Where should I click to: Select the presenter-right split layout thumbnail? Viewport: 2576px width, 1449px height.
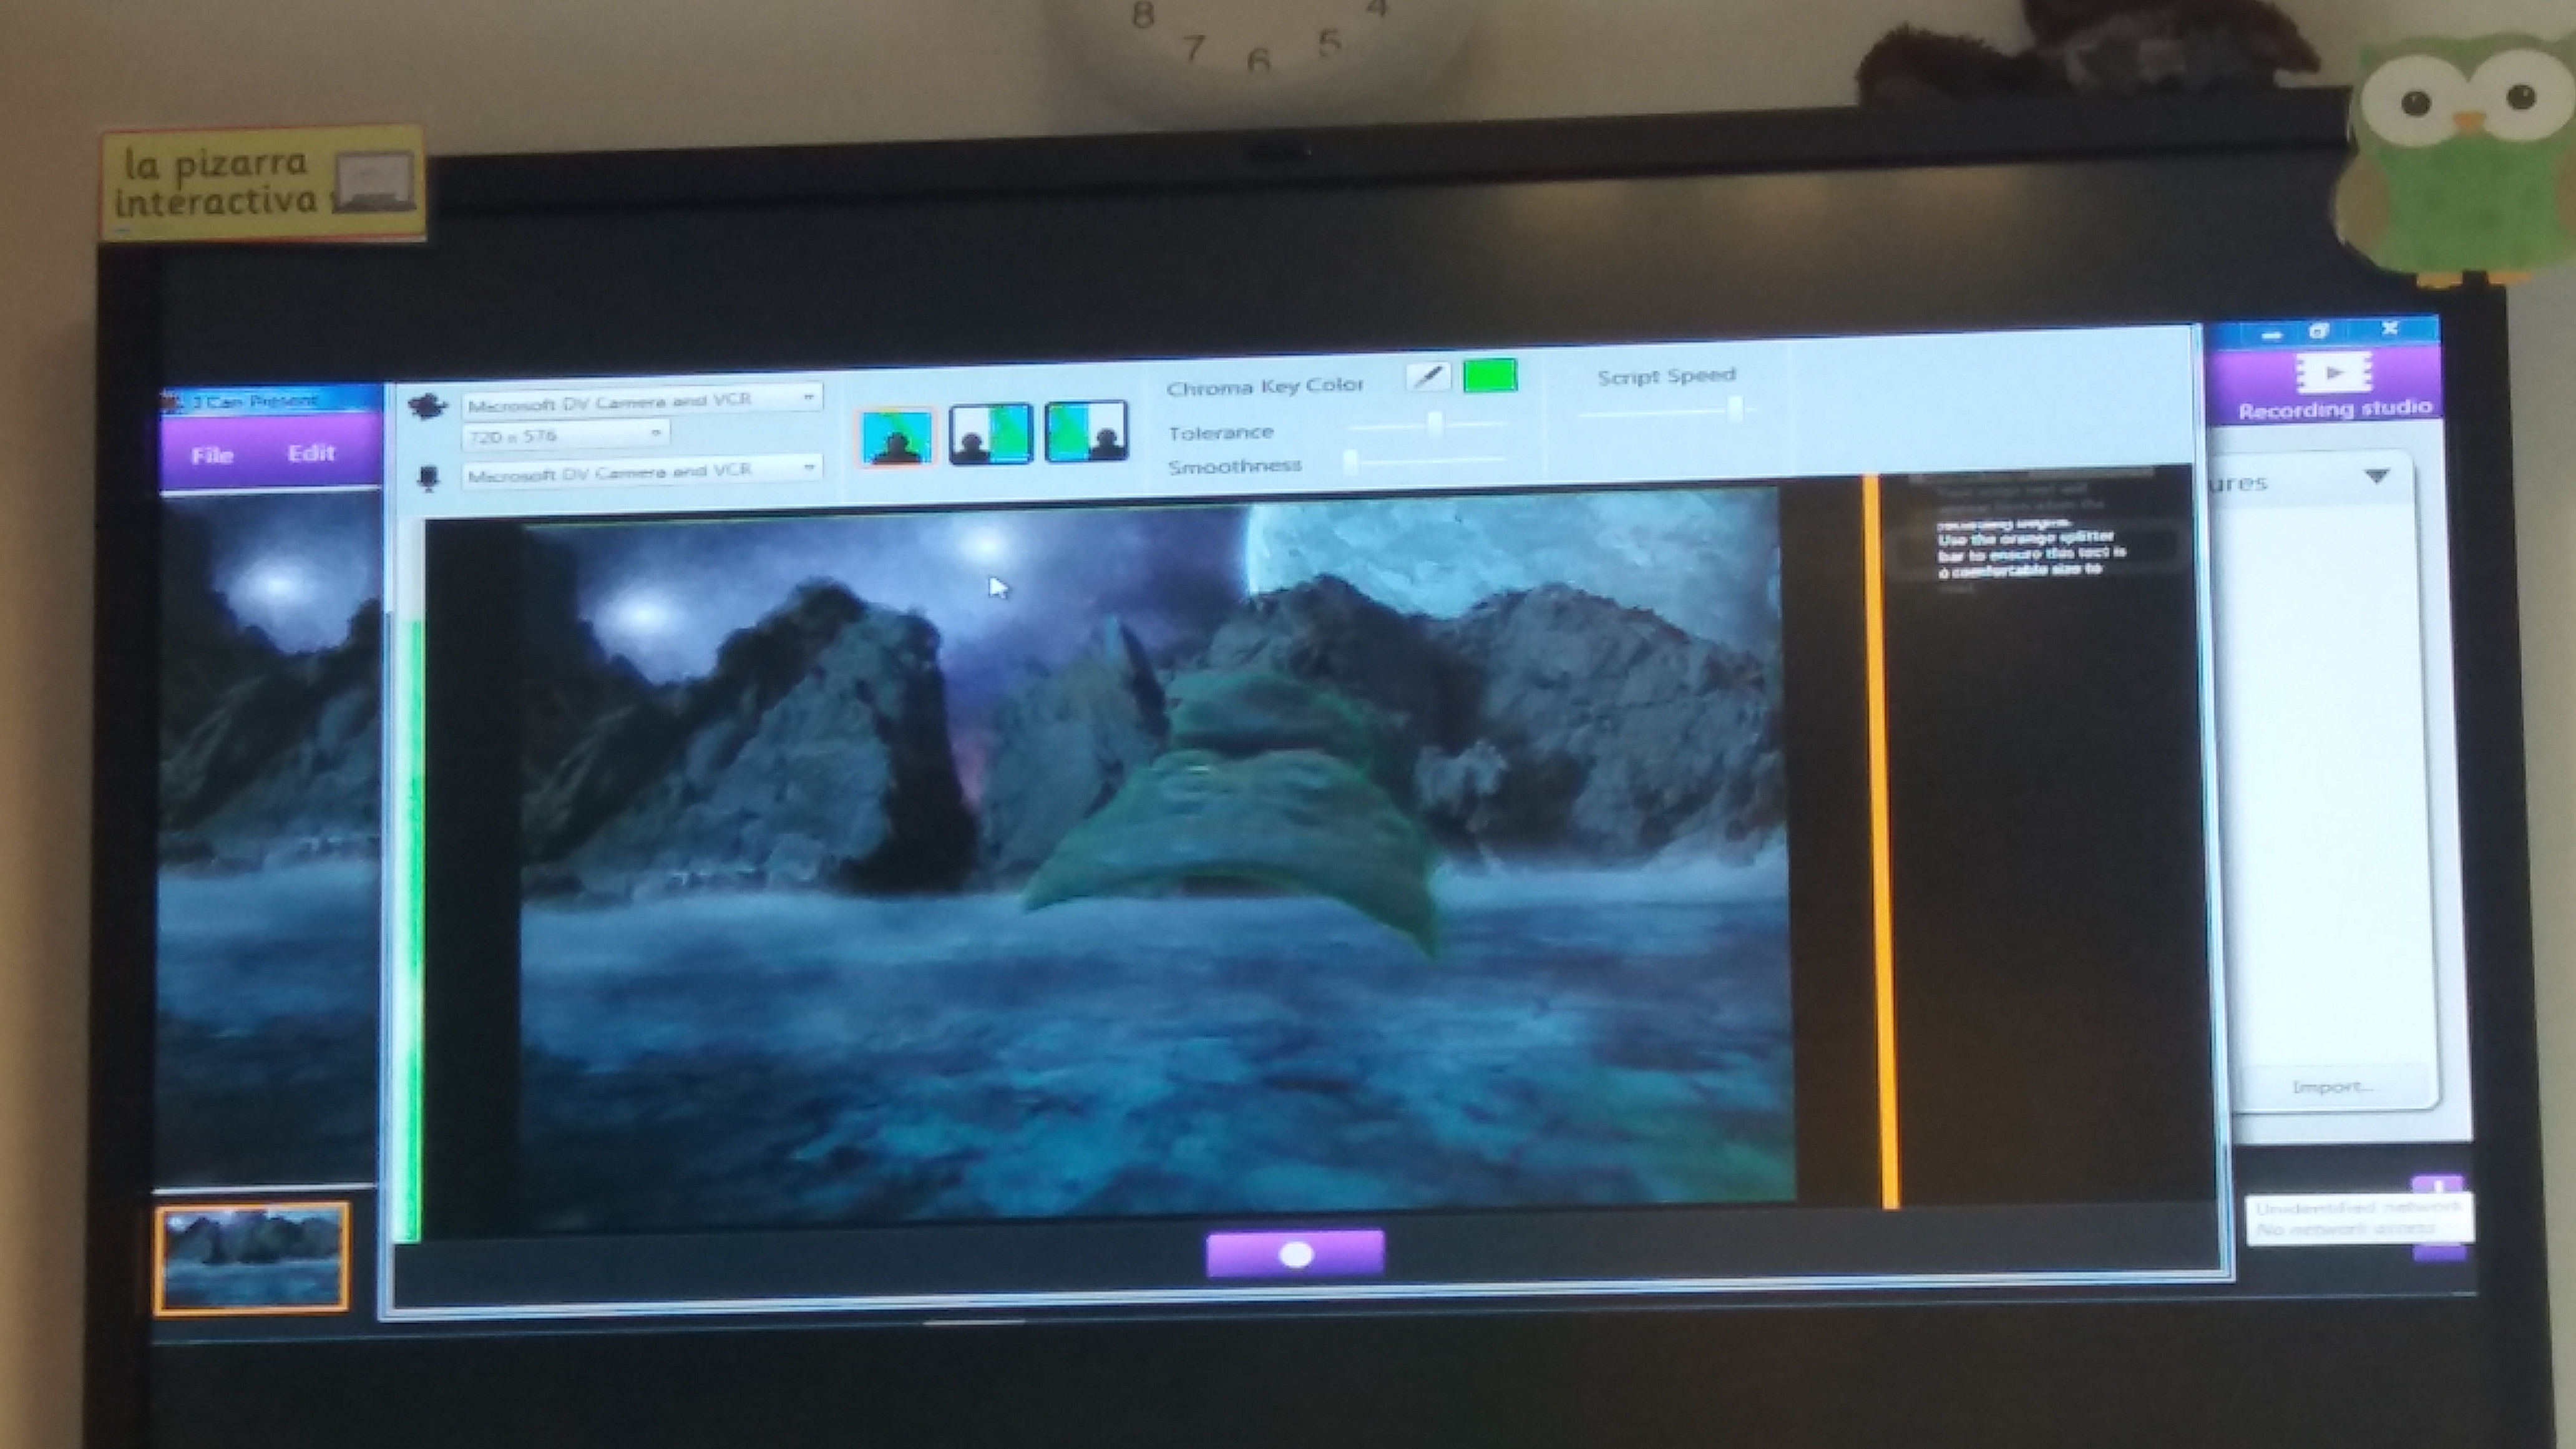1086,431
